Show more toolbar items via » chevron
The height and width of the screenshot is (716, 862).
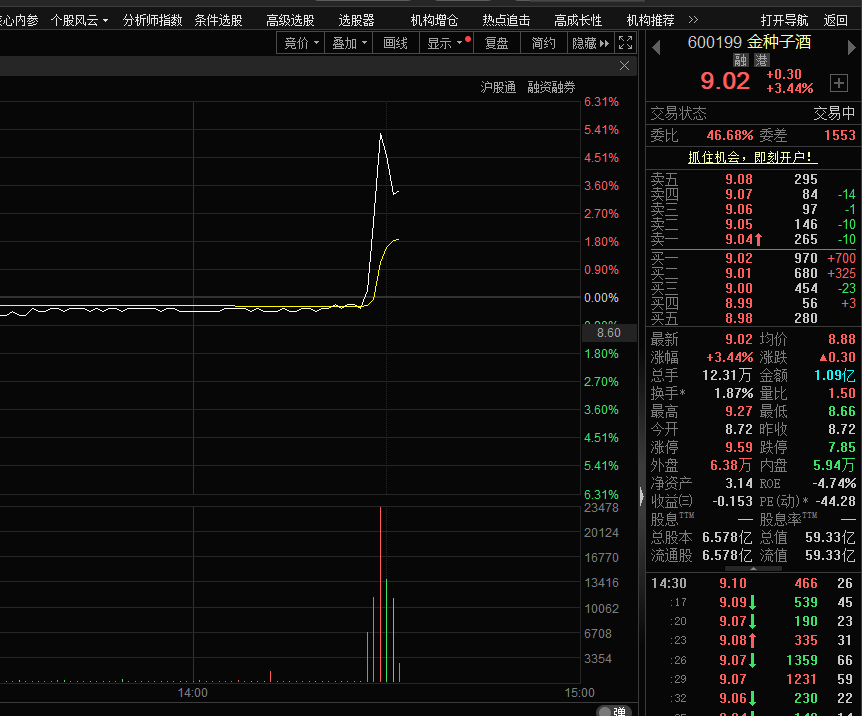[694, 20]
